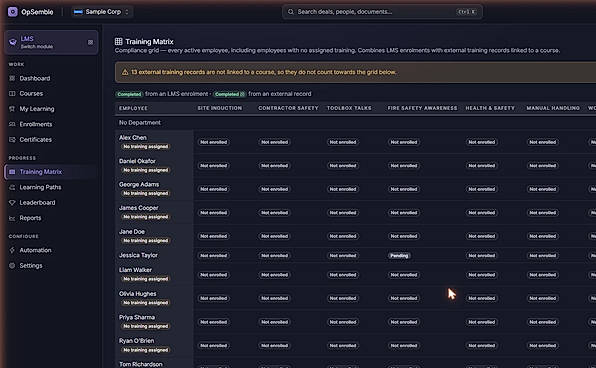The image size is (596, 368).
Task: Select employee Olivia Hughes
Action: point(138,294)
